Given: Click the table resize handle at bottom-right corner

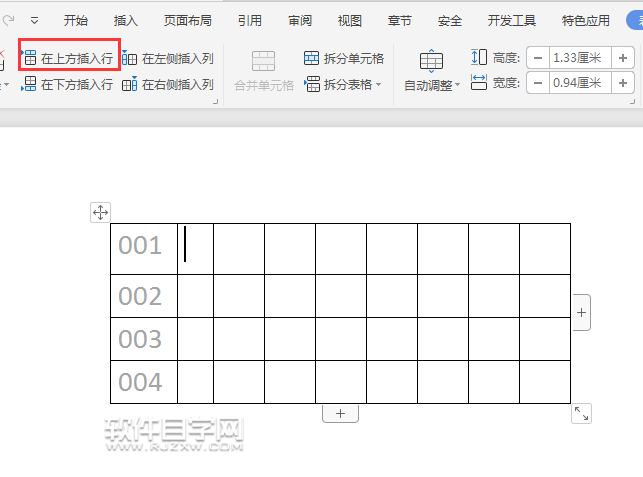Looking at the screenshot, I should click(x=581, y=413).
